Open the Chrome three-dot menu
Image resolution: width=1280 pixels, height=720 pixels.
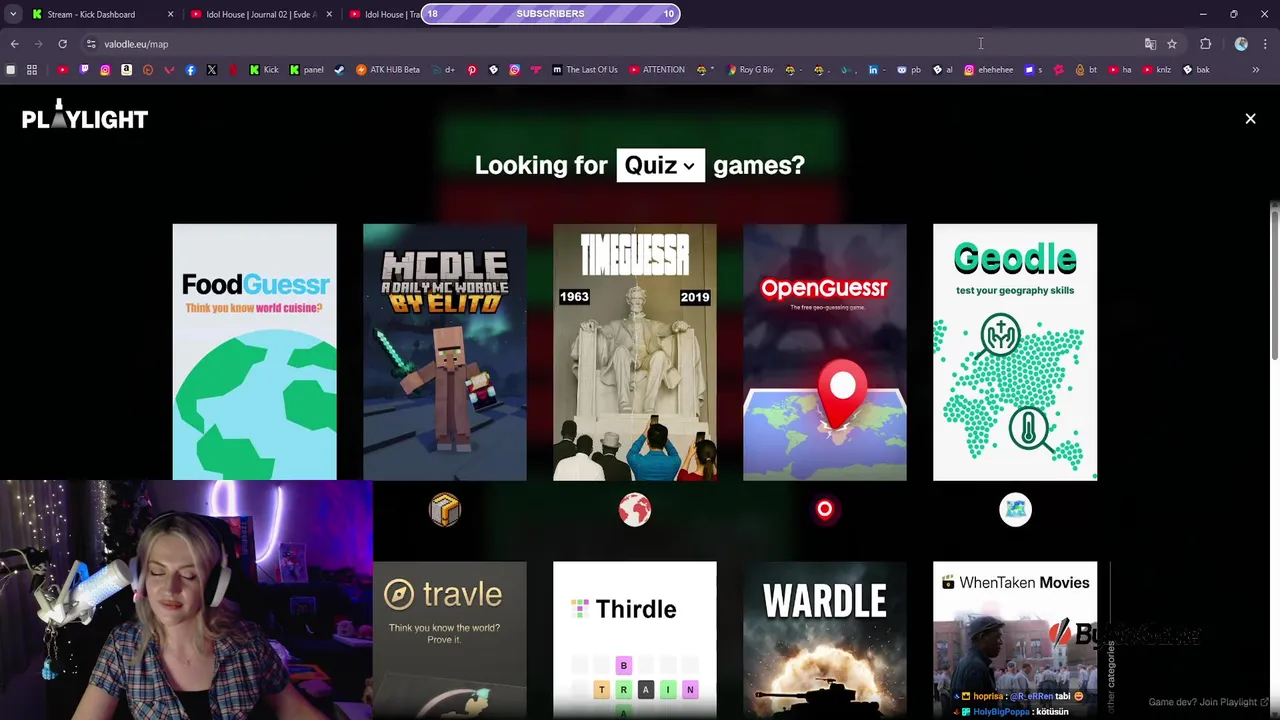[1266, 44]
